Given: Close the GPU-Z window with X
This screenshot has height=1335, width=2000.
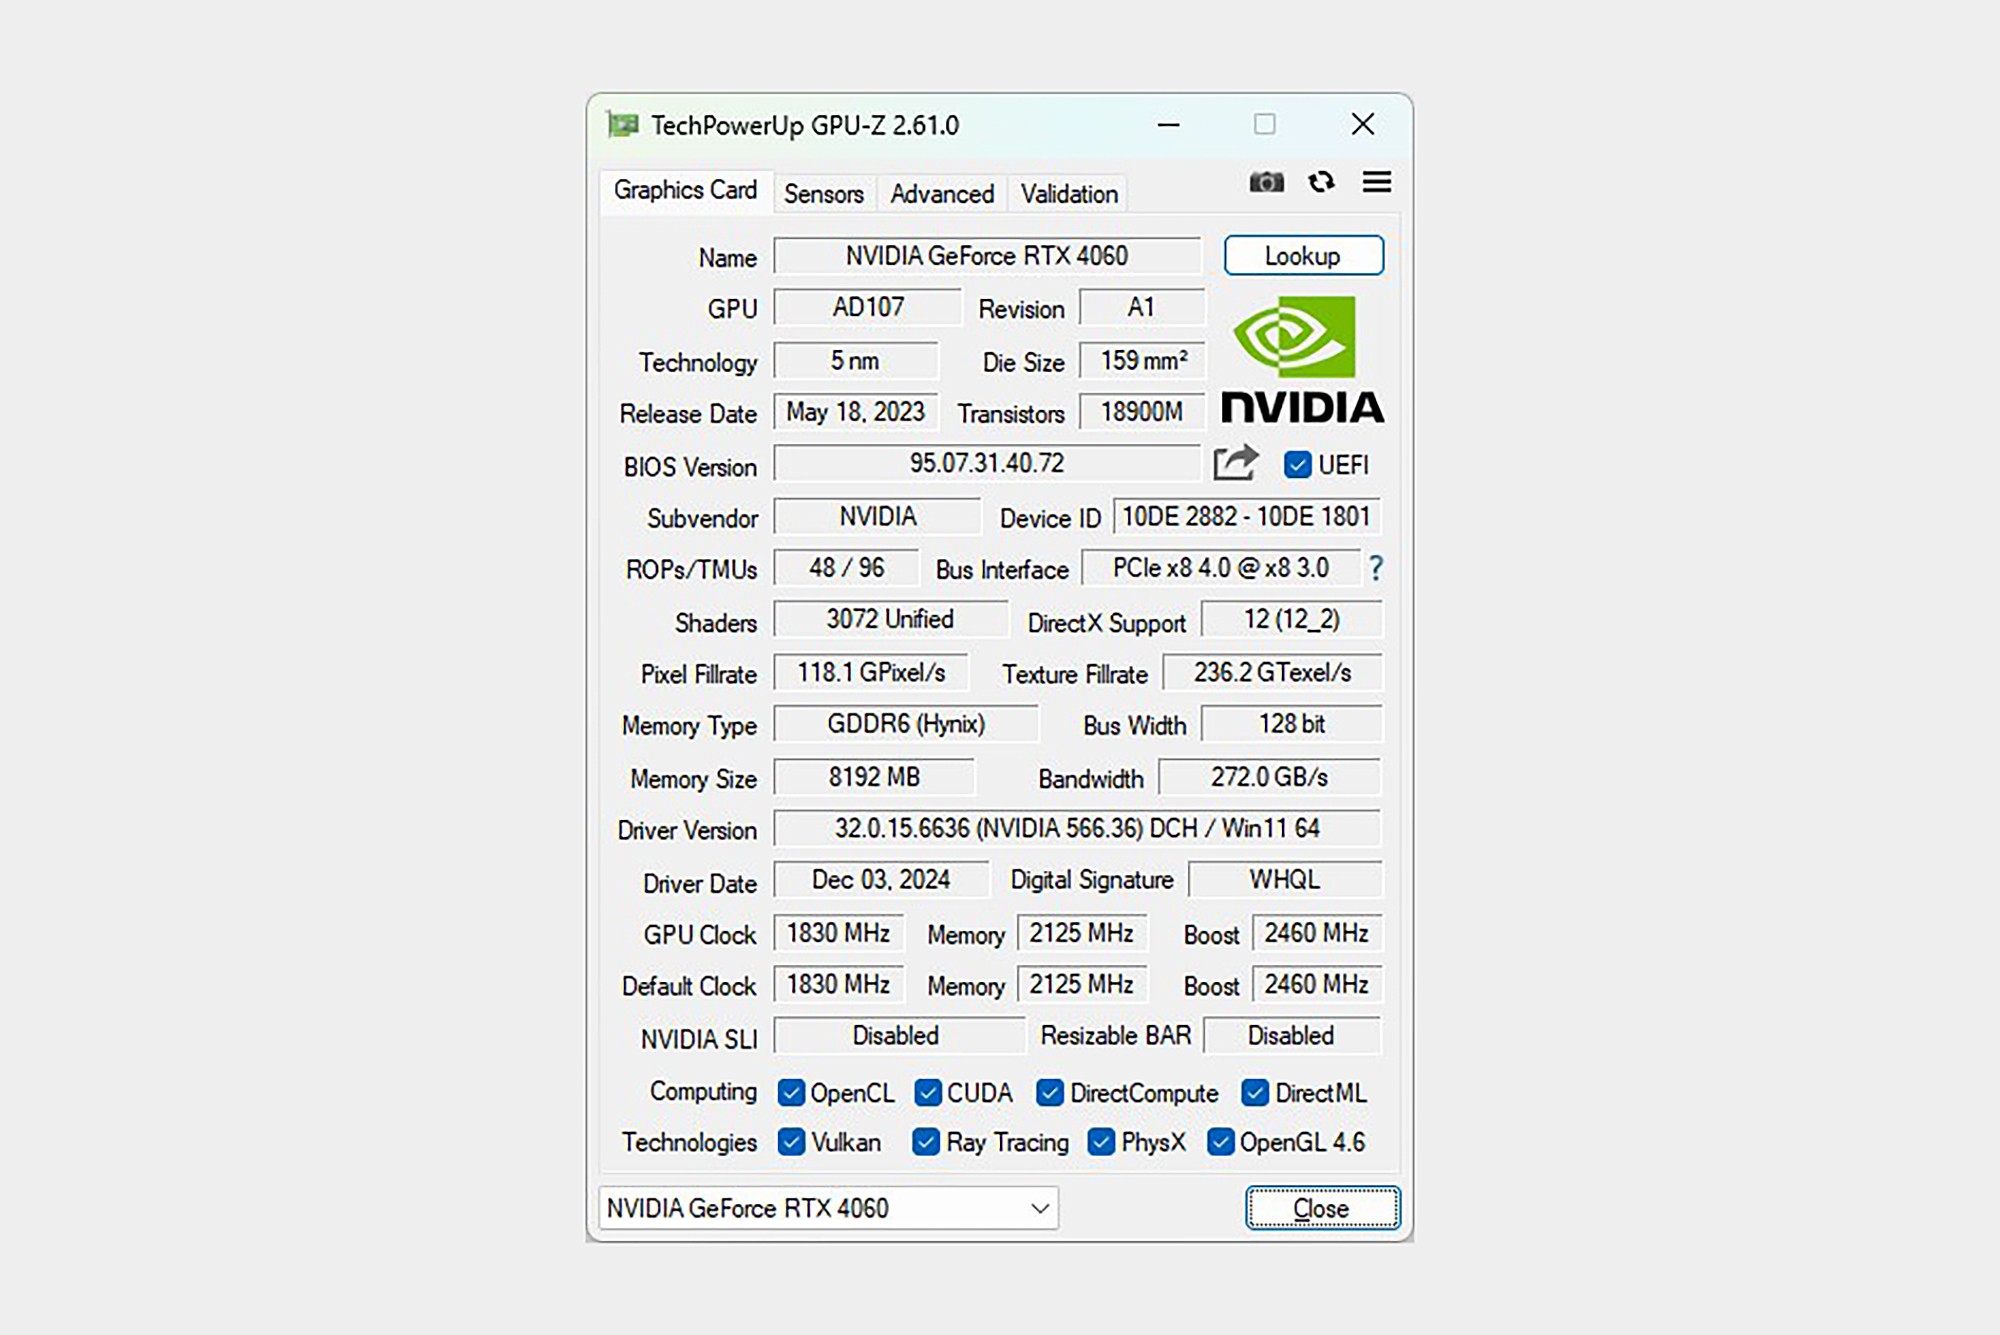Looking at the screenshot, I should (1363, 124).
